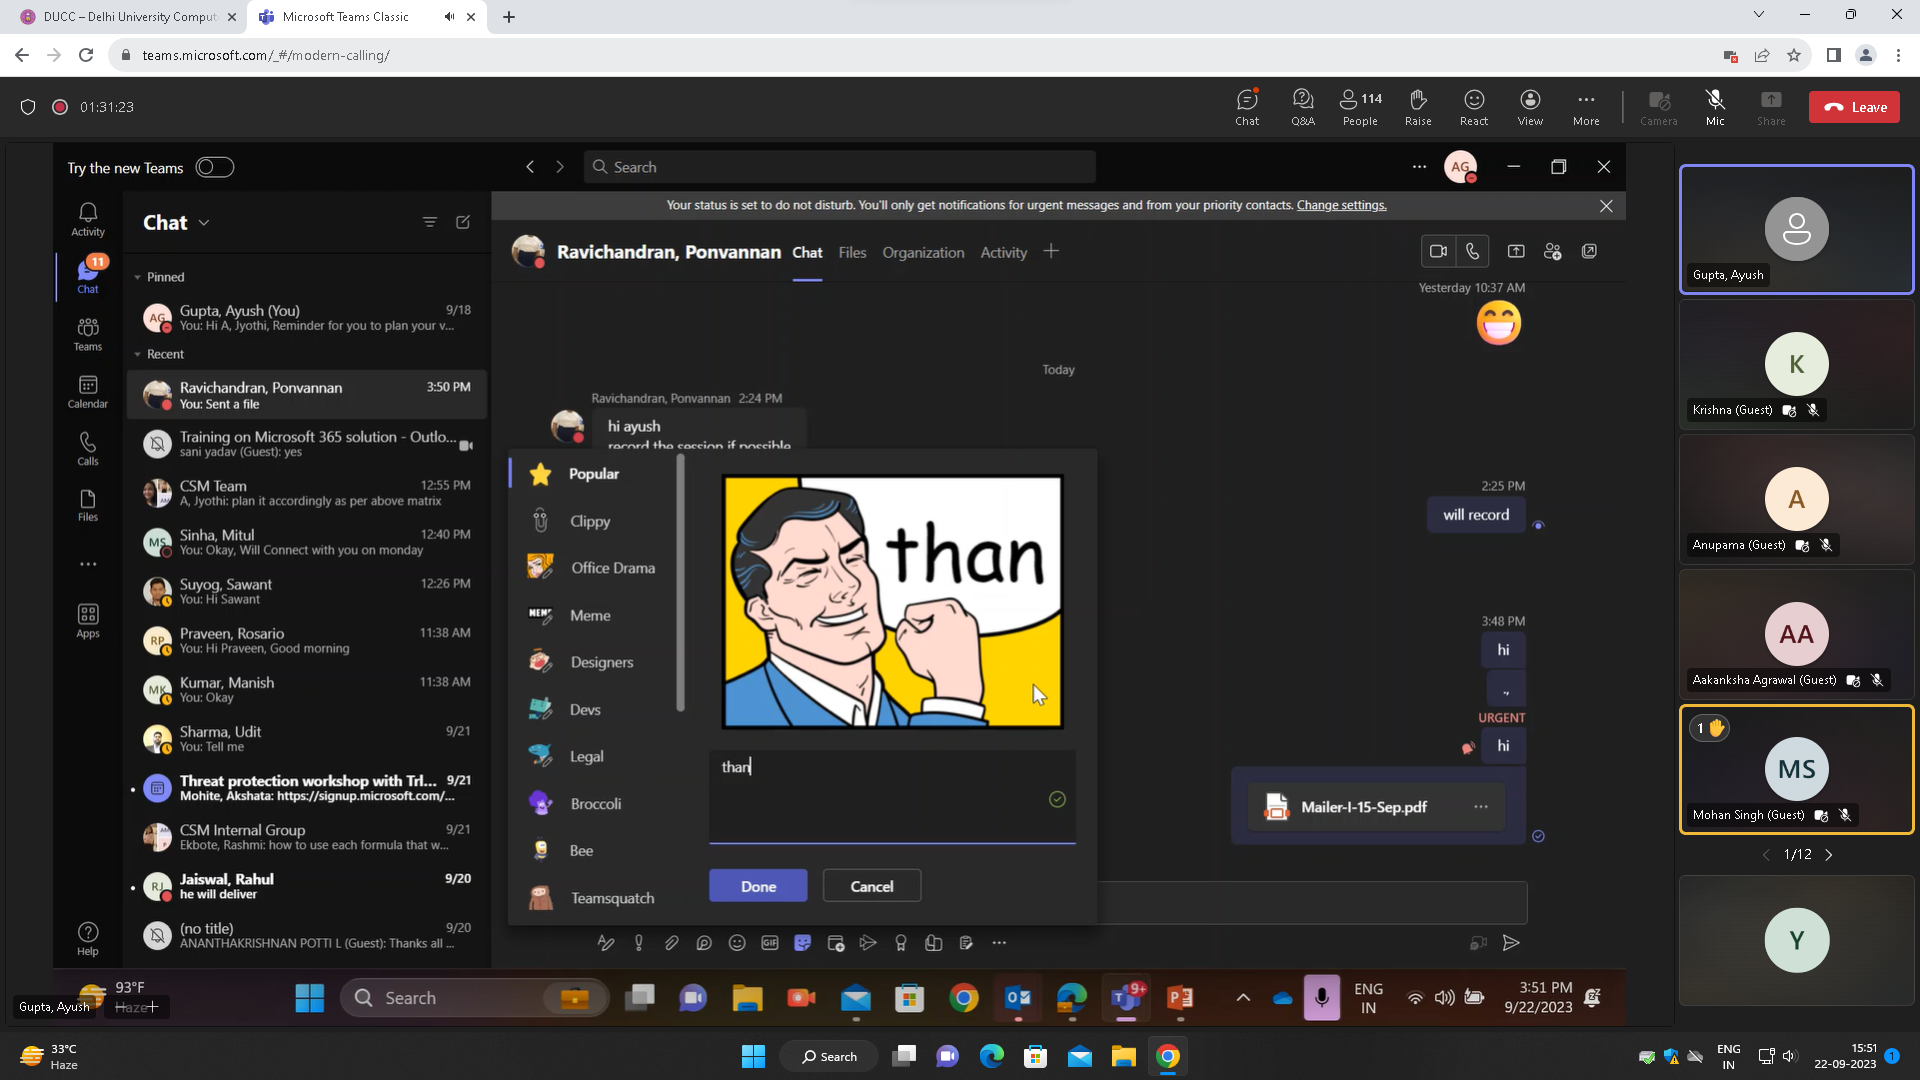This screenshot has width=1920, height=1080.
Task: Expand the Chat header dropdown
Action: pyautogui.click(x=204, y=223)
